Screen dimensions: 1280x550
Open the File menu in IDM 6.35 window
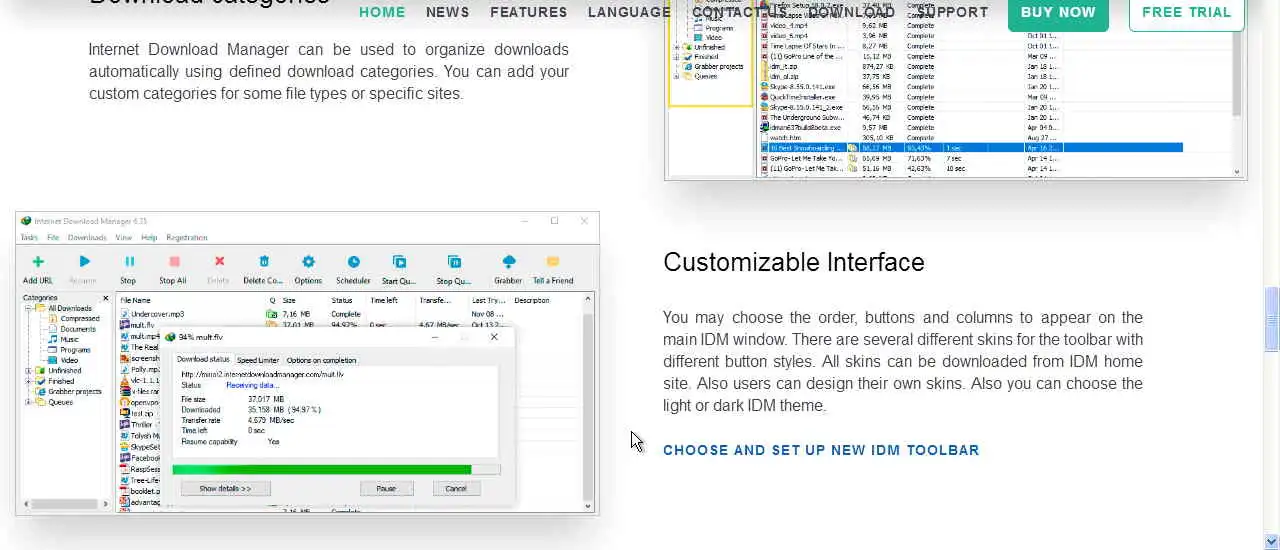tap(52, 238)
